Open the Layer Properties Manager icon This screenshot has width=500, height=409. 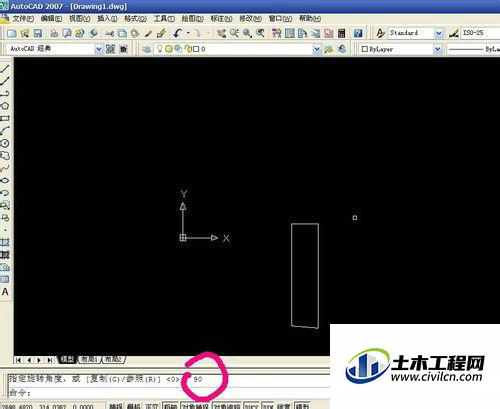(146, 49)
